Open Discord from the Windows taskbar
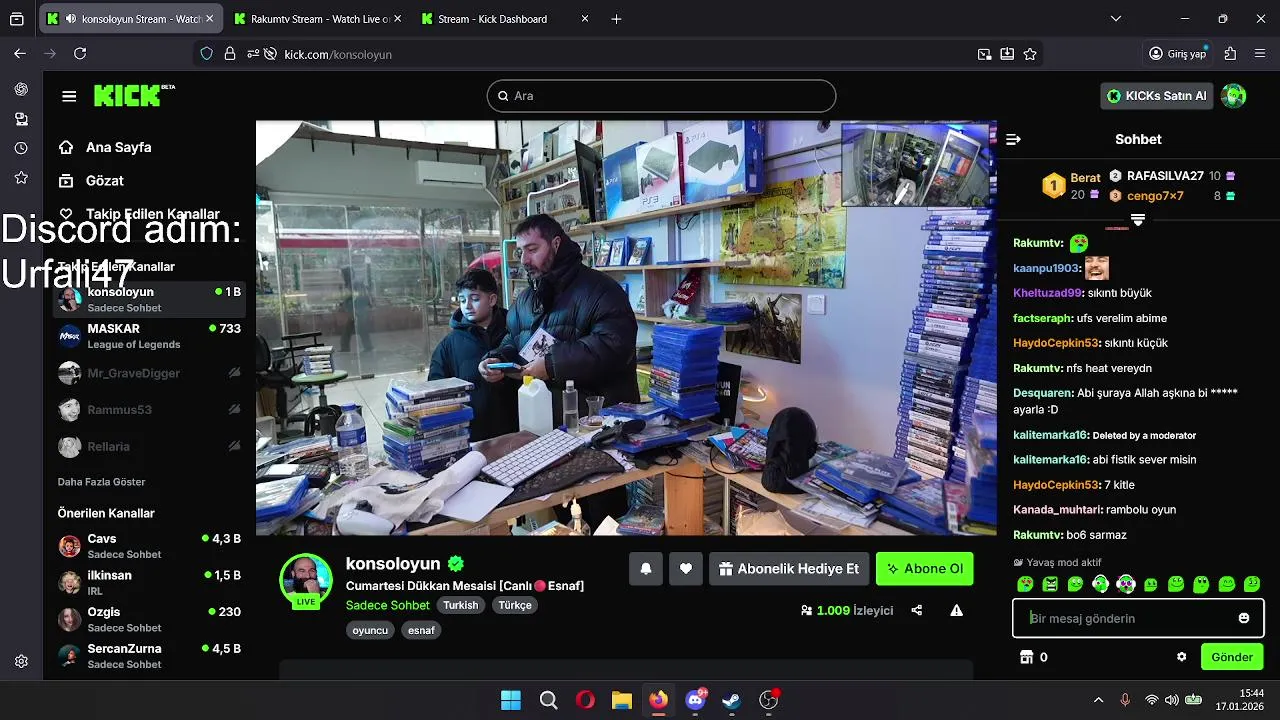 pyautogui.click(x=695, y=700)
